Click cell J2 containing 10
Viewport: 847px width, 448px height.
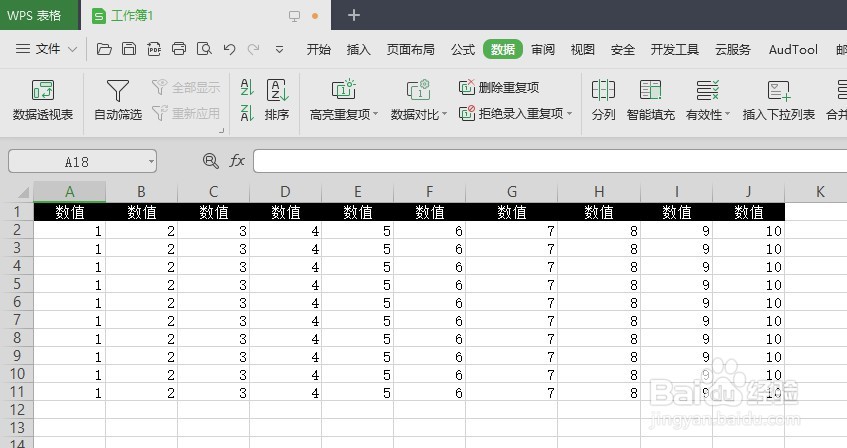coord(749,231)
